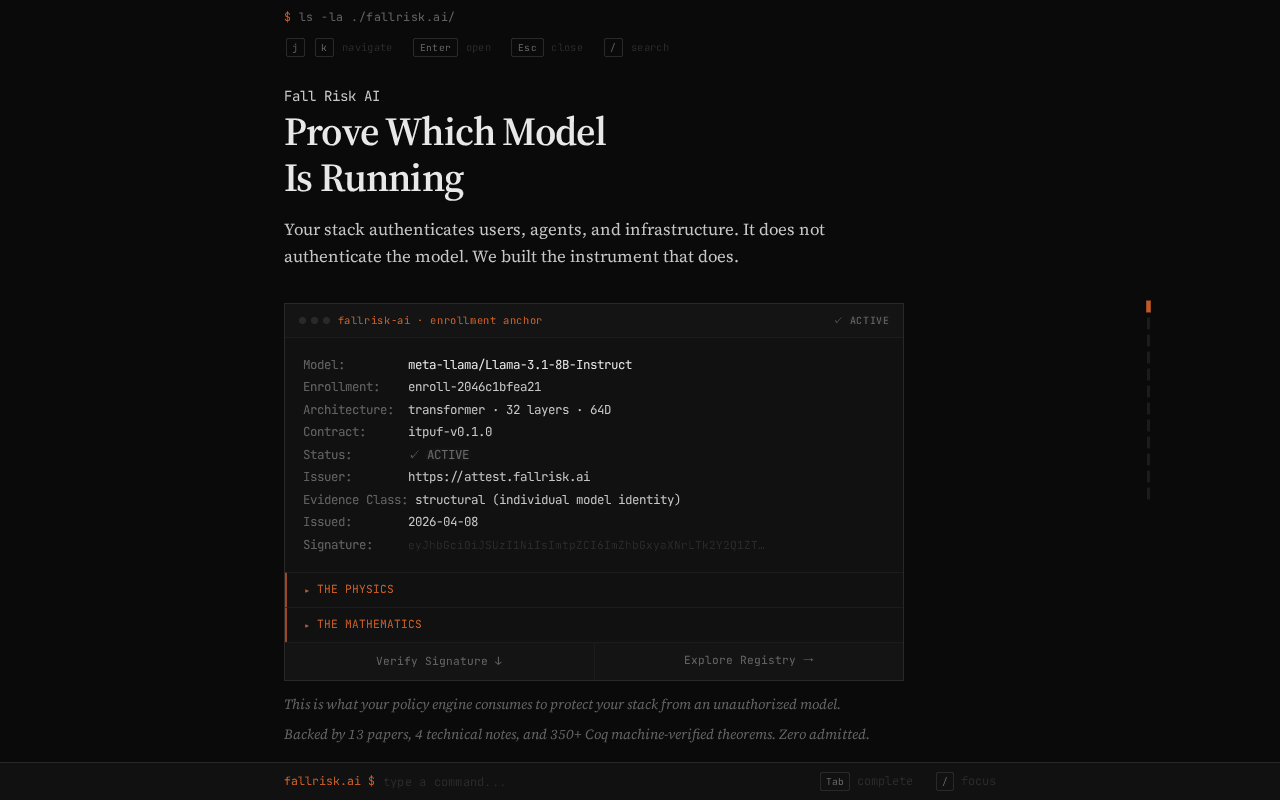
Task: Expand THE PHYSICS section
Action: (x=594, y=590)
